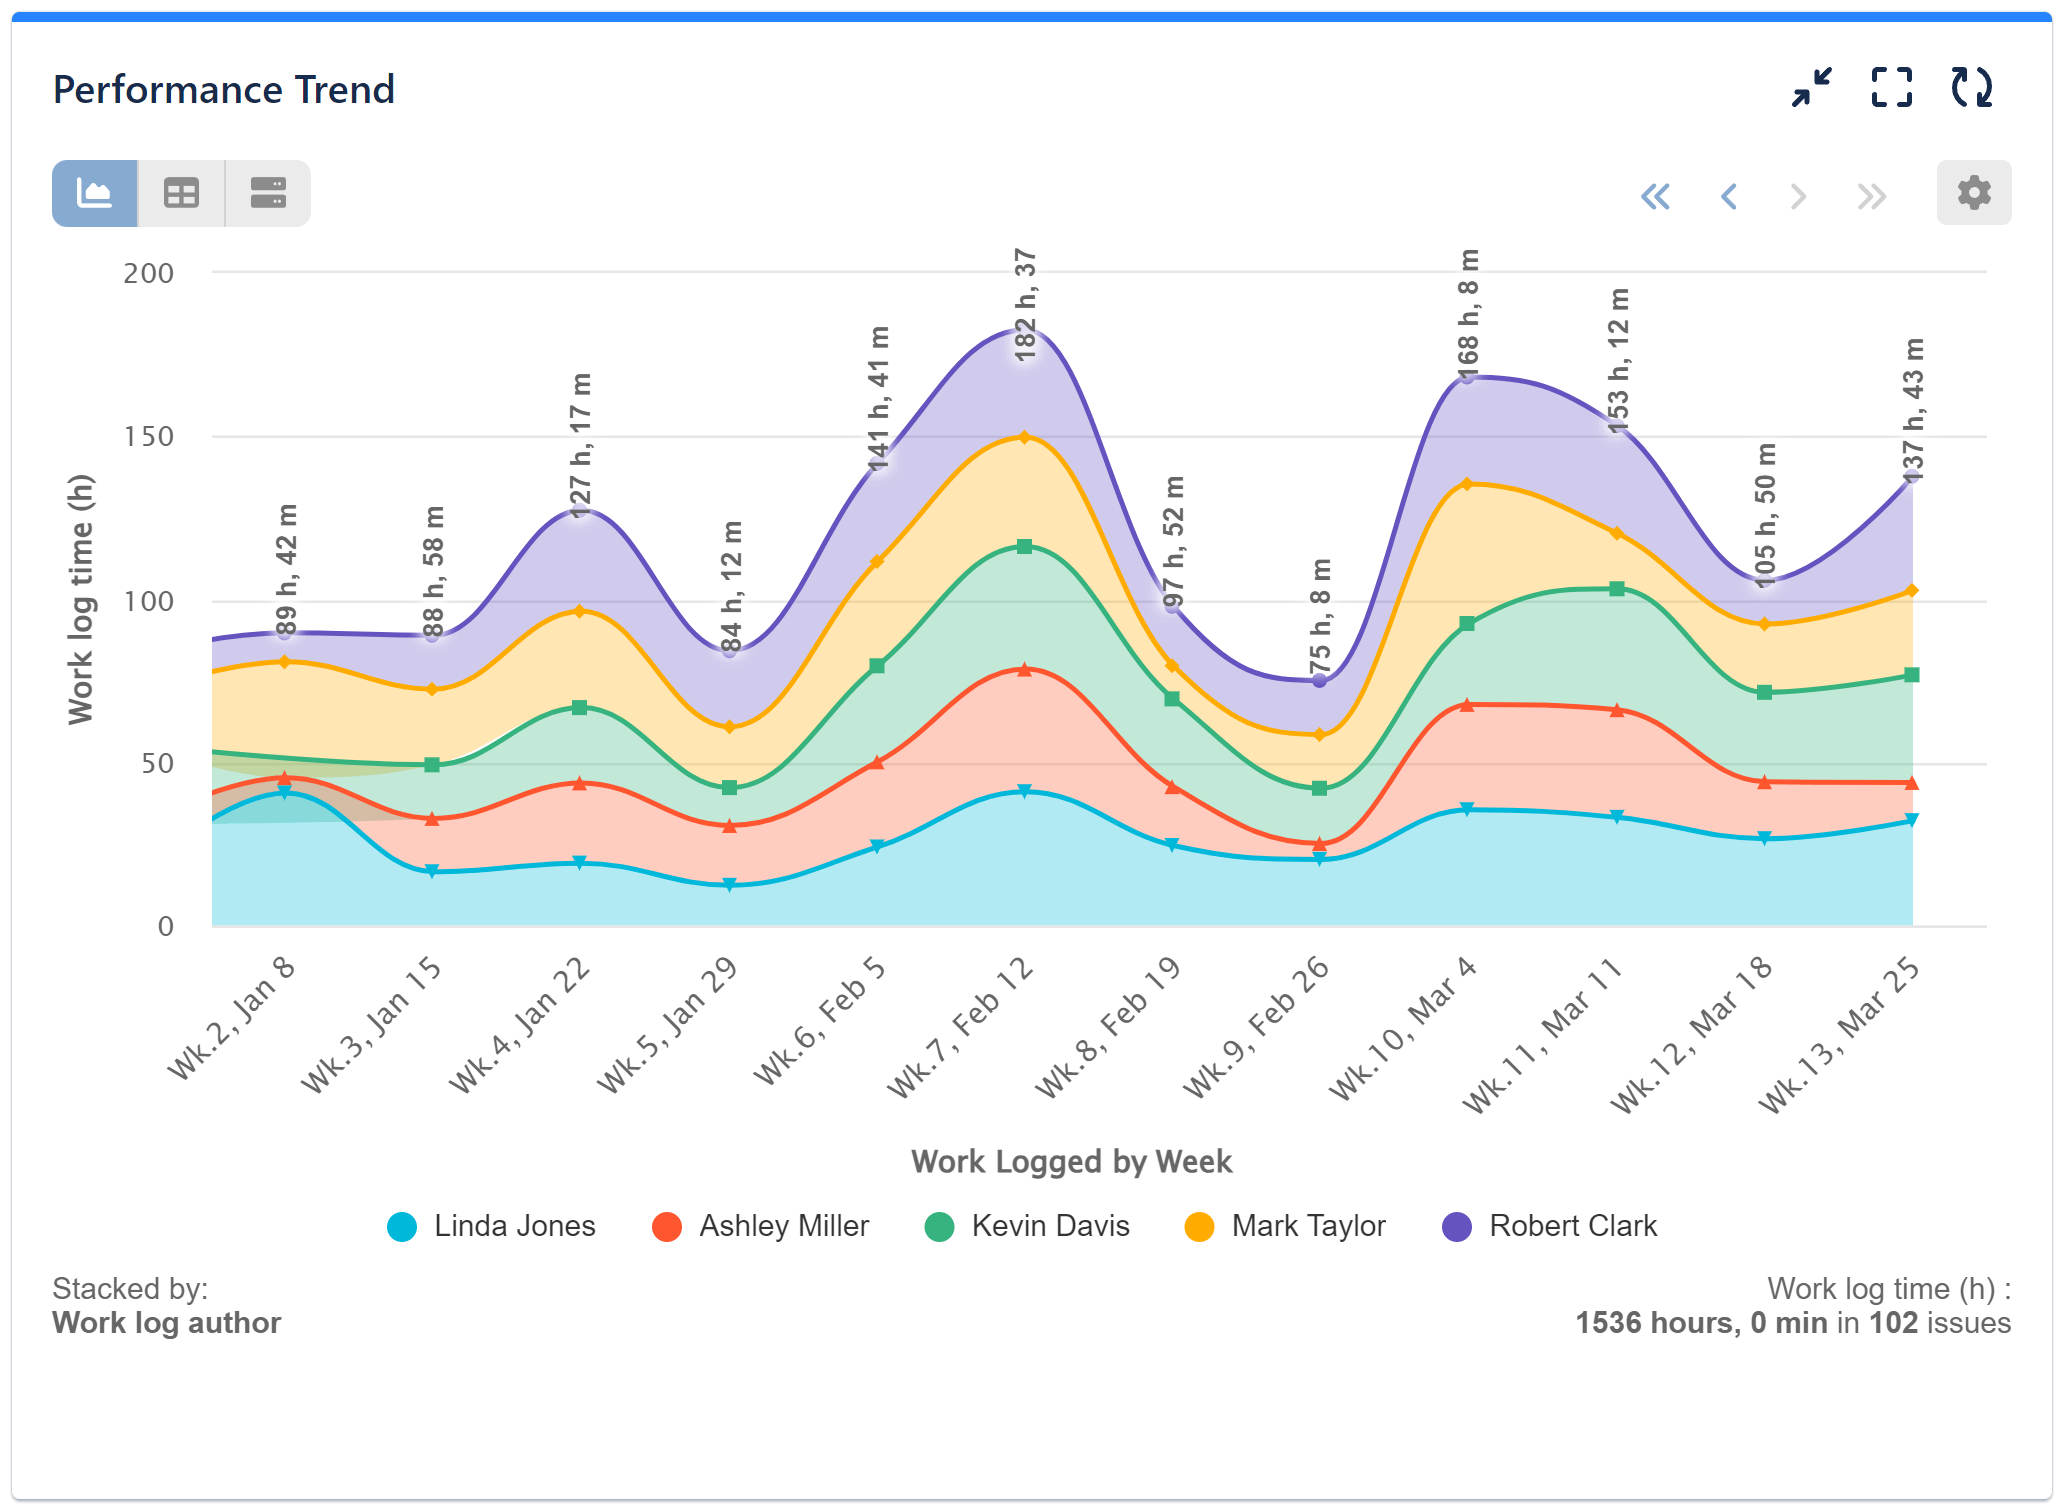Refresh the Performance Trend chart
The image size is (2063, 1508).
click(1974, 89)
